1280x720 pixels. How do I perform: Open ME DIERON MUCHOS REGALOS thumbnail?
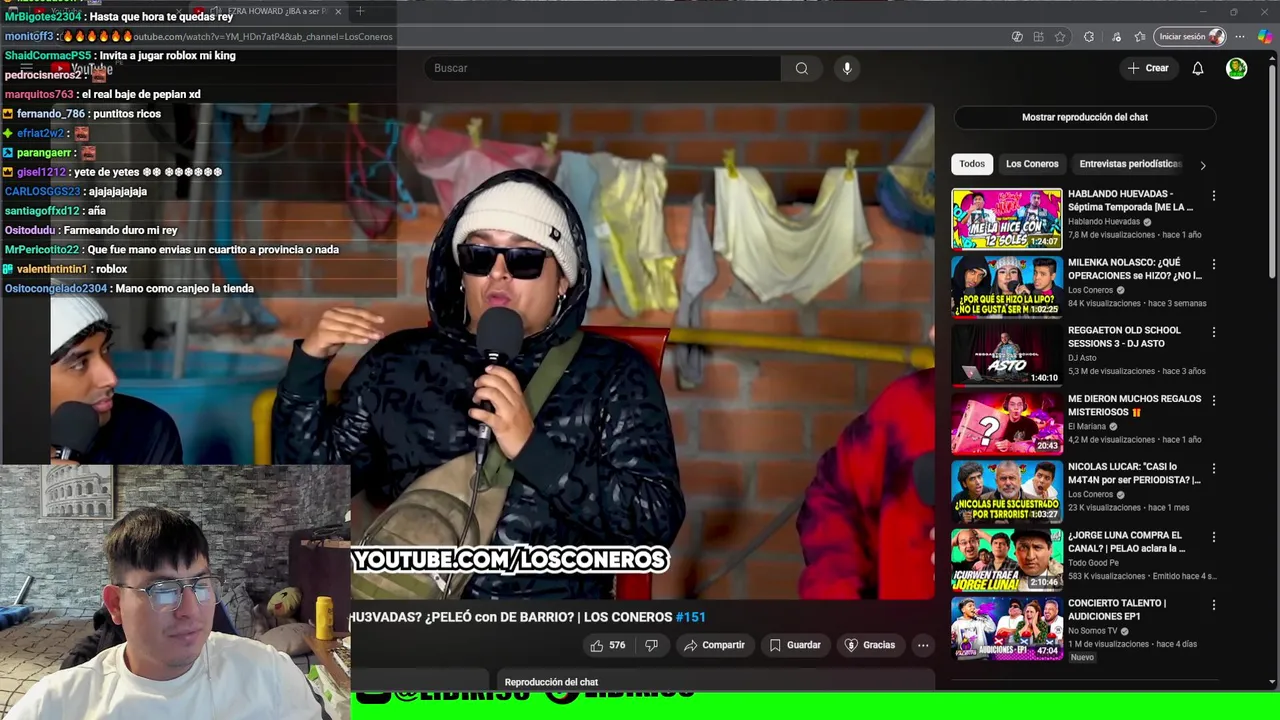[1007, 422]
